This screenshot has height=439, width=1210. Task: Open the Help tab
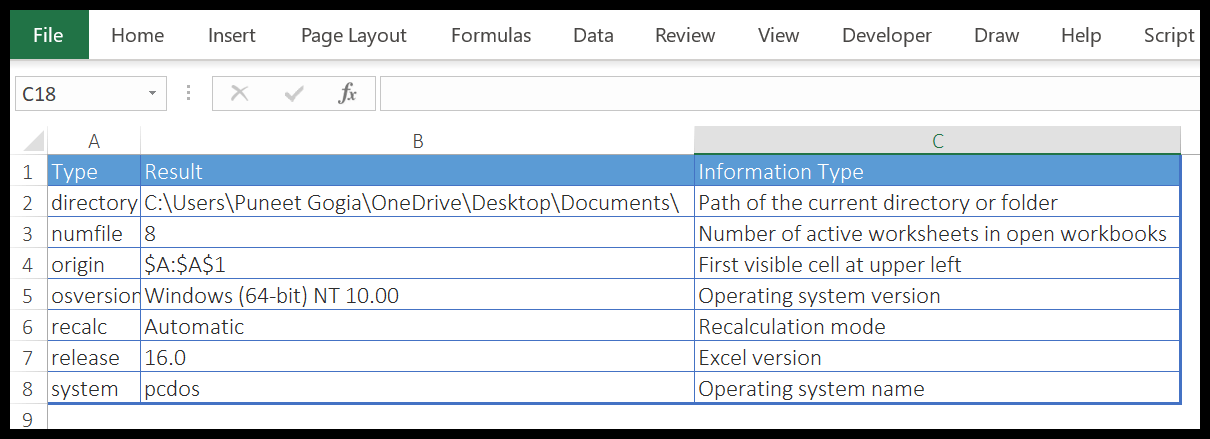(1081, 35)
